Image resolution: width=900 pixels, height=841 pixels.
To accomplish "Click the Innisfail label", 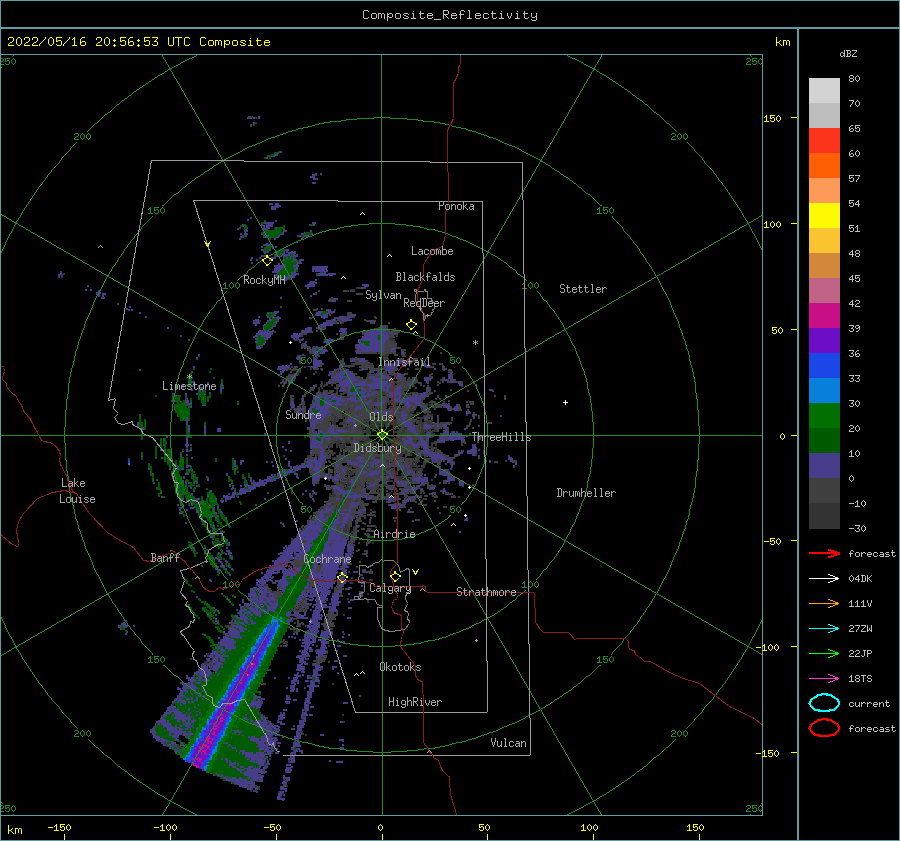I will point(404,362).
